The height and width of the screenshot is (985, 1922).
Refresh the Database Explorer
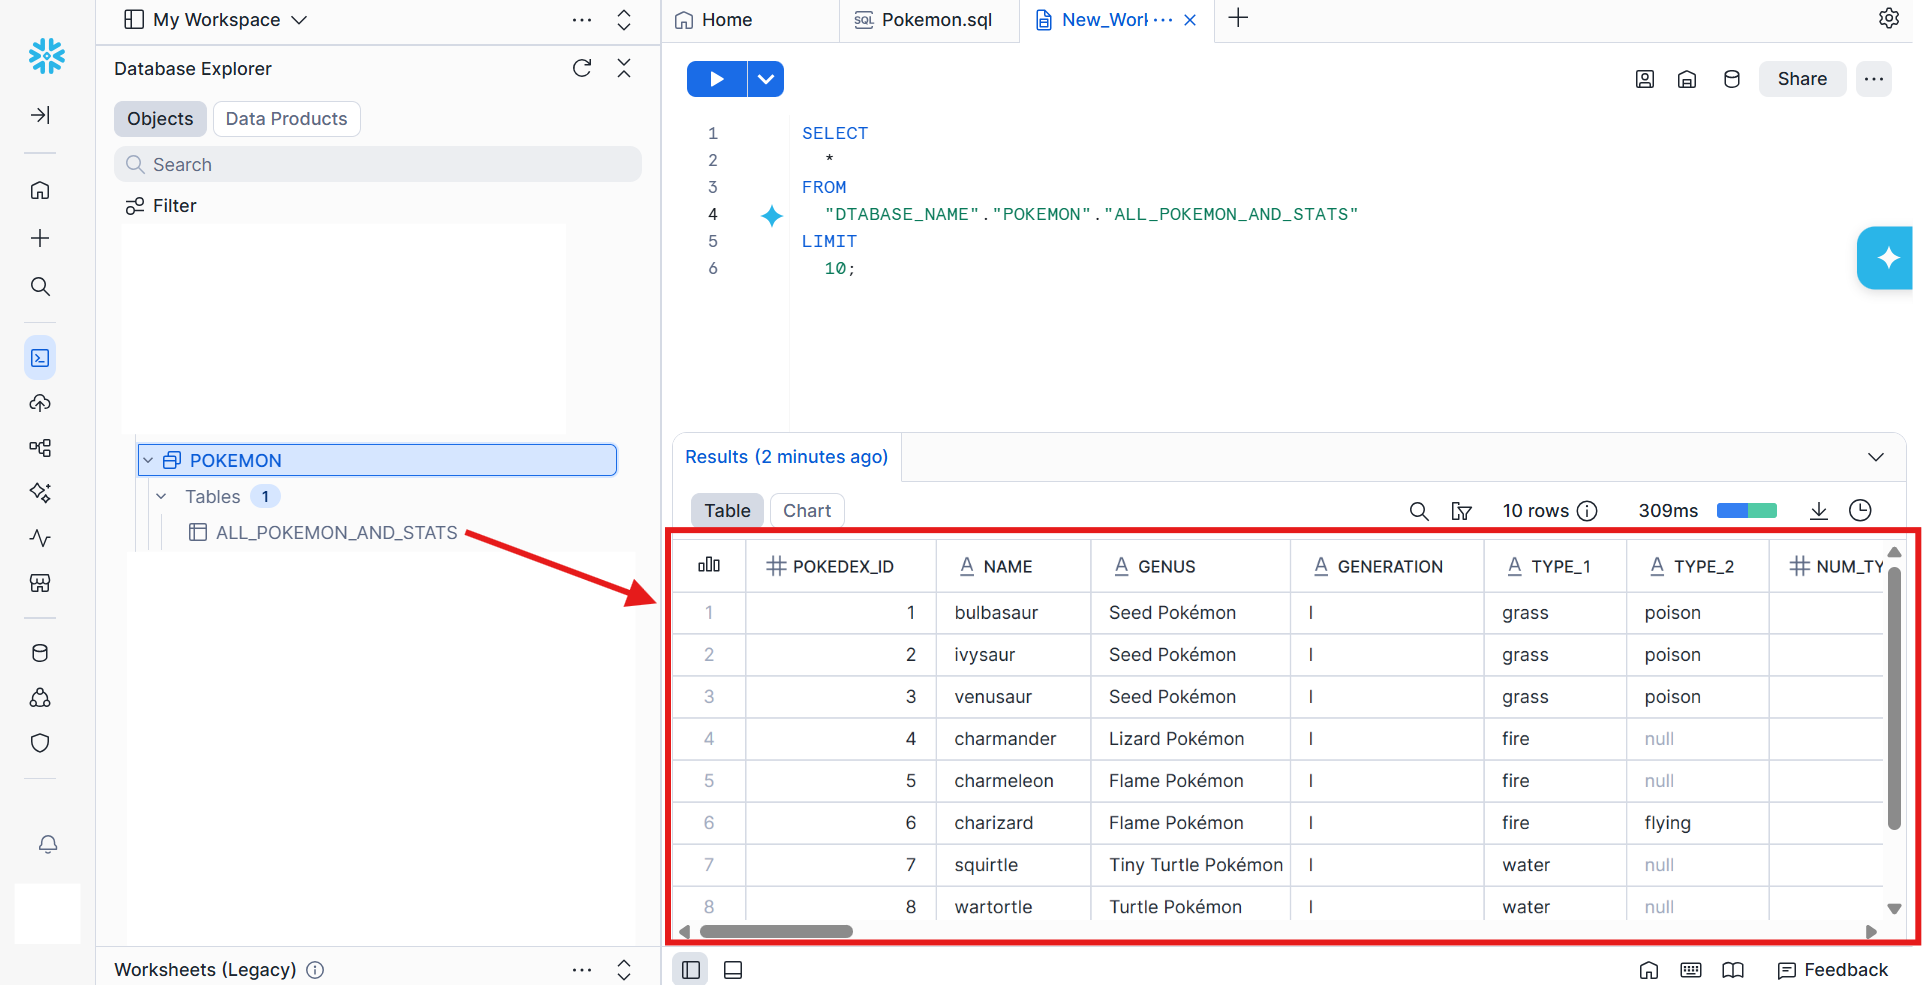pyautogui.click(x=582, y=68)
